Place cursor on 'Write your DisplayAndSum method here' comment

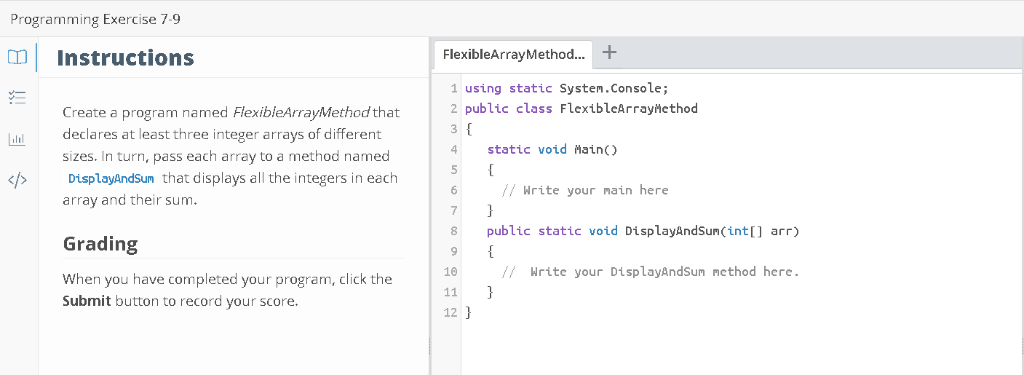[x=650, y=272]
